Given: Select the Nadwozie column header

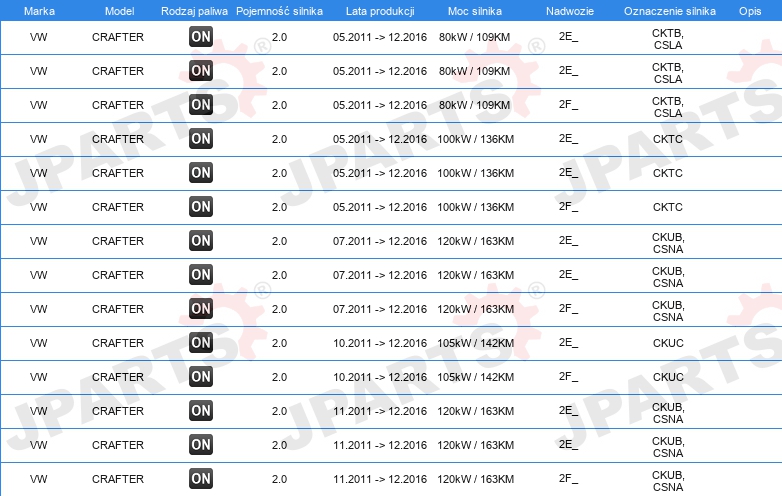Looking at the screenshot, I should [x=570, y=11].
